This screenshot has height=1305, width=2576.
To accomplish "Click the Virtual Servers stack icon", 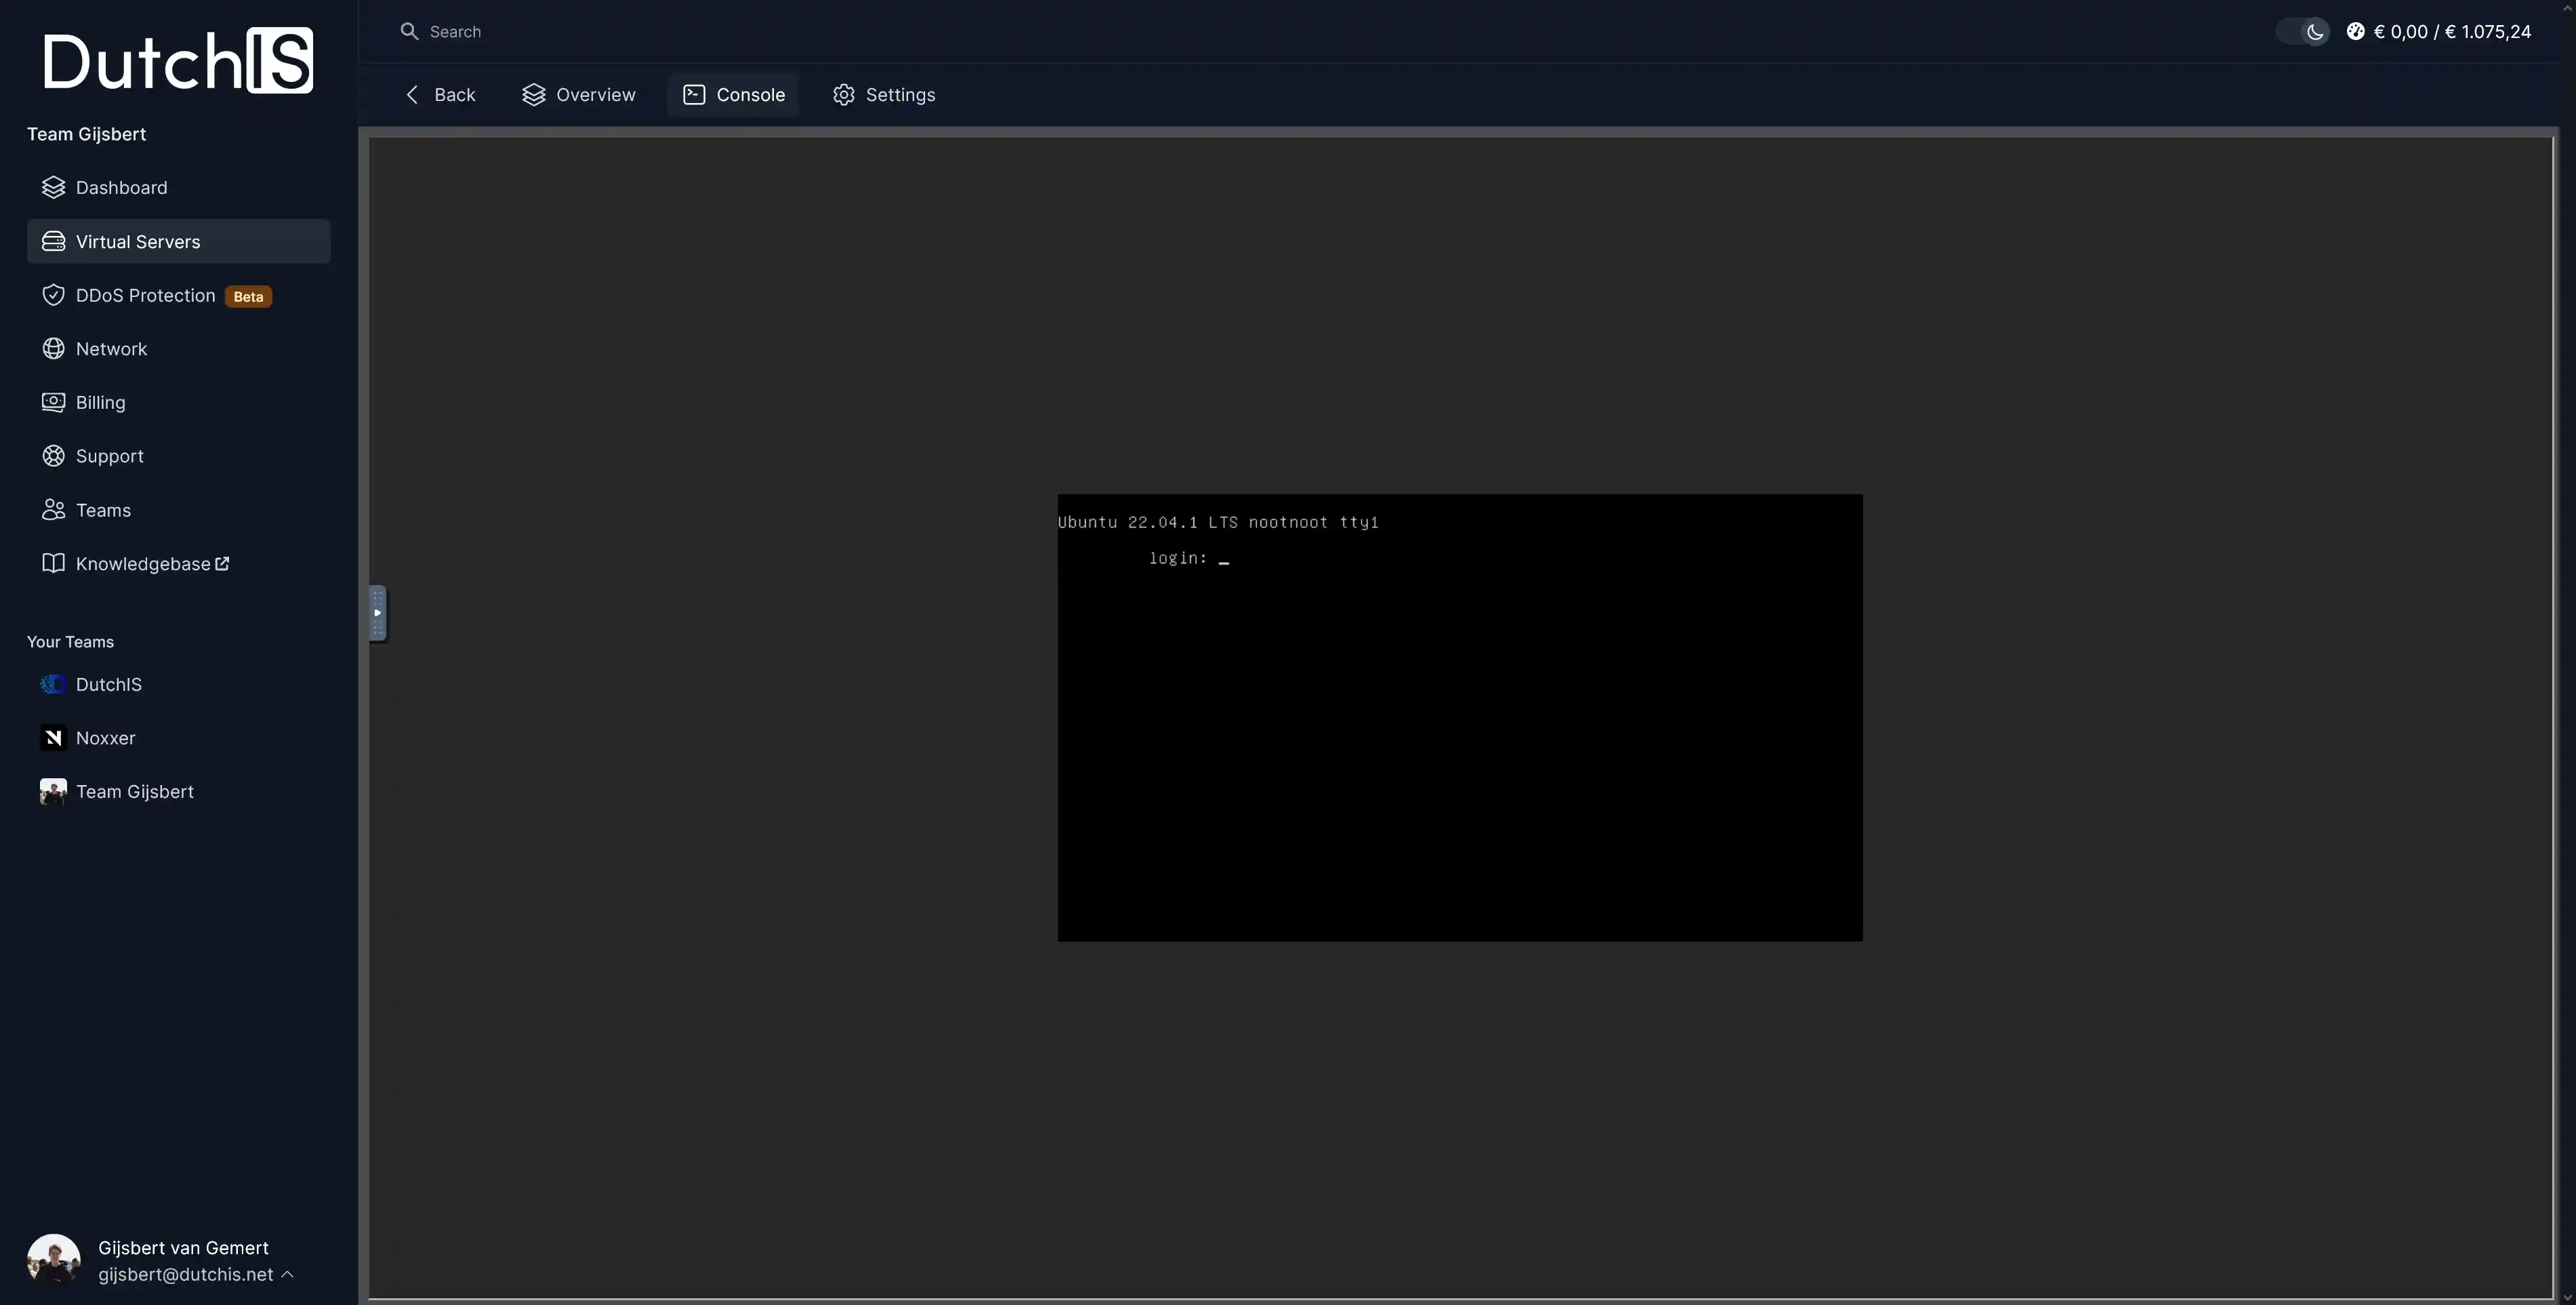I will pyautogui.click(x=53, y=241).
